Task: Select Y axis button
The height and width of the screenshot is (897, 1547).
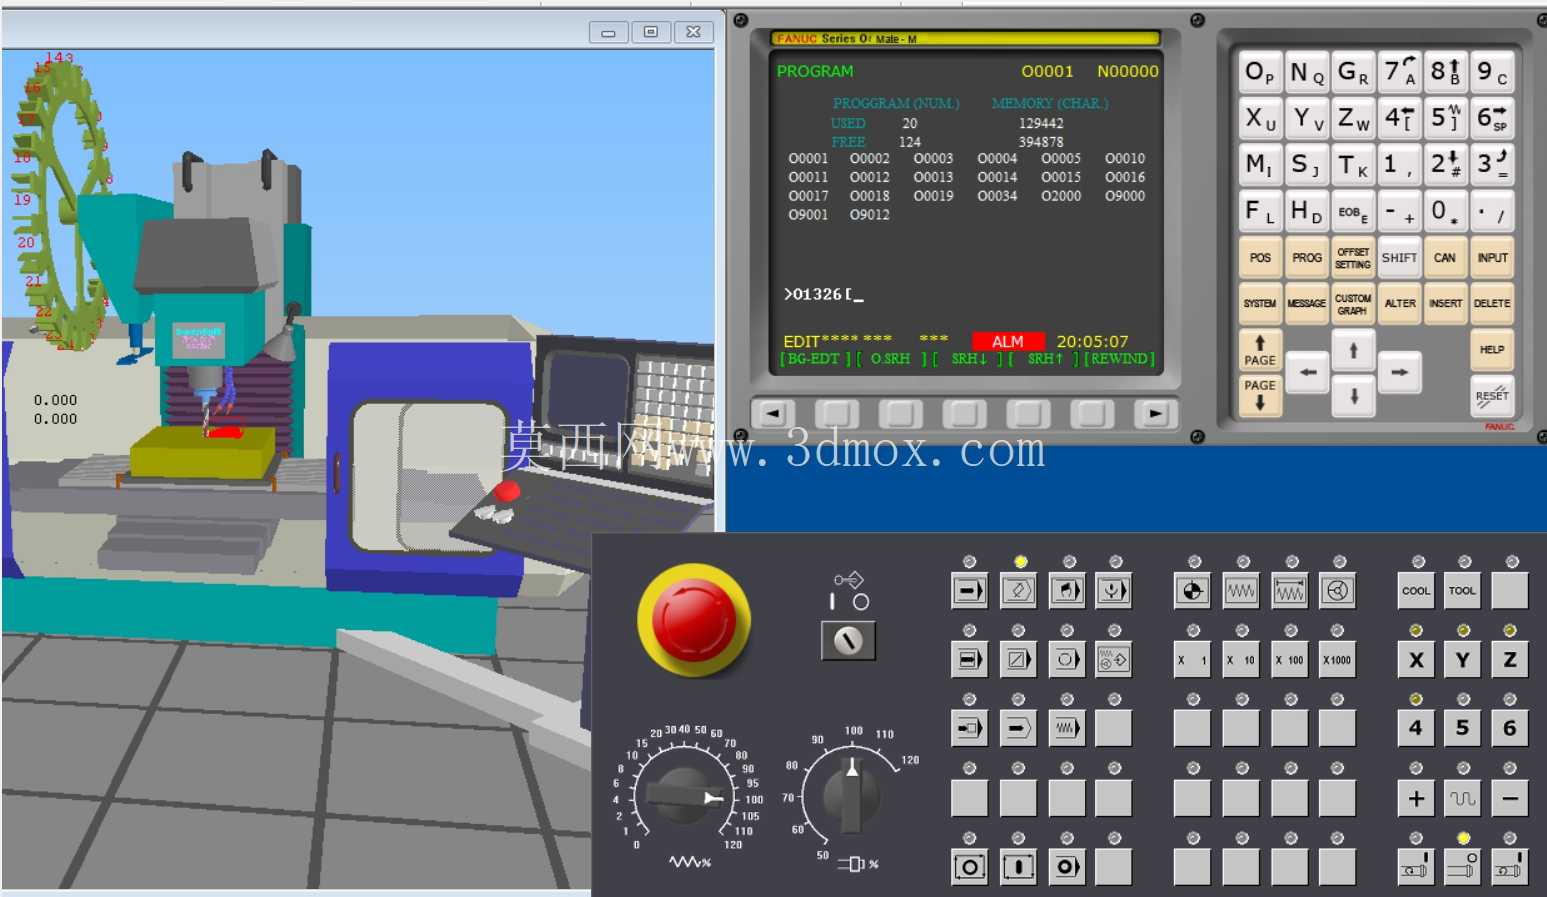Action: click(1463, 659)
